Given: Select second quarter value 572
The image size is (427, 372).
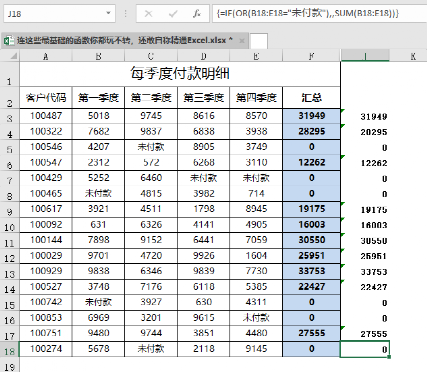Looking at the screenshot, I should point(151,163).
